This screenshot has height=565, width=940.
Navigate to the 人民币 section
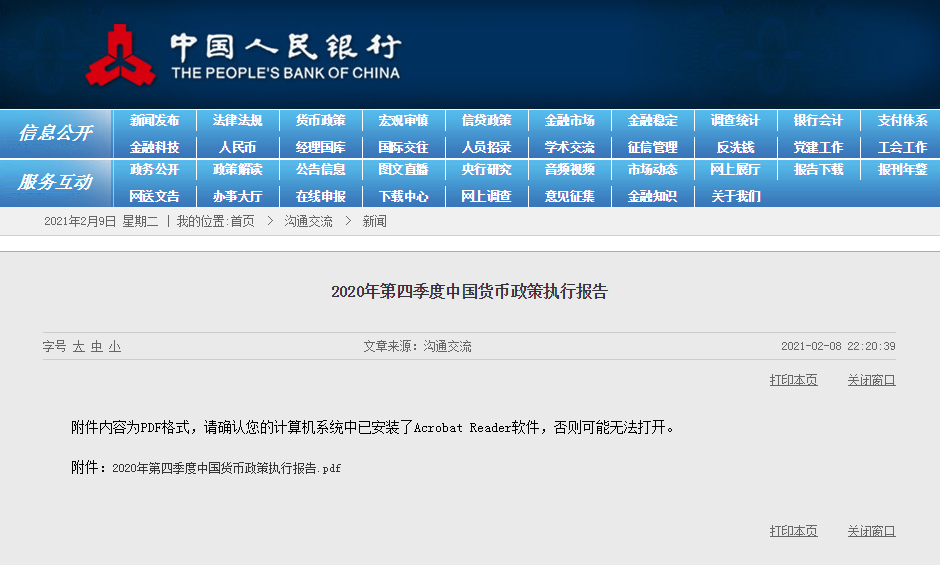[x=237, y=147]
